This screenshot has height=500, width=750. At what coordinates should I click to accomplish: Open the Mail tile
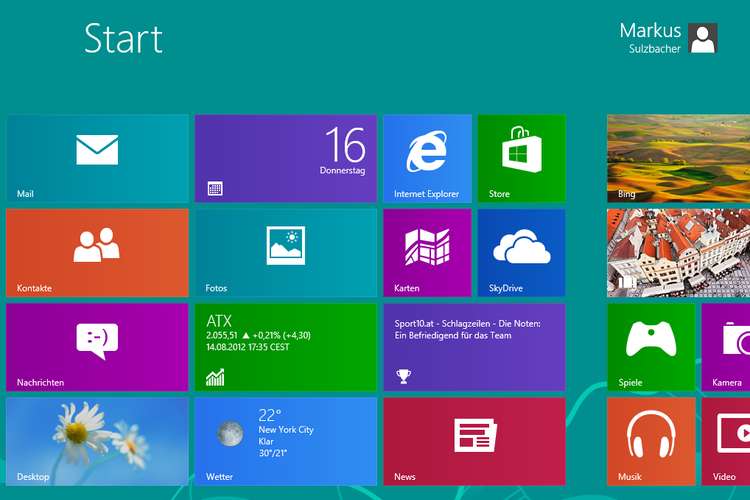tap(97, 158)
